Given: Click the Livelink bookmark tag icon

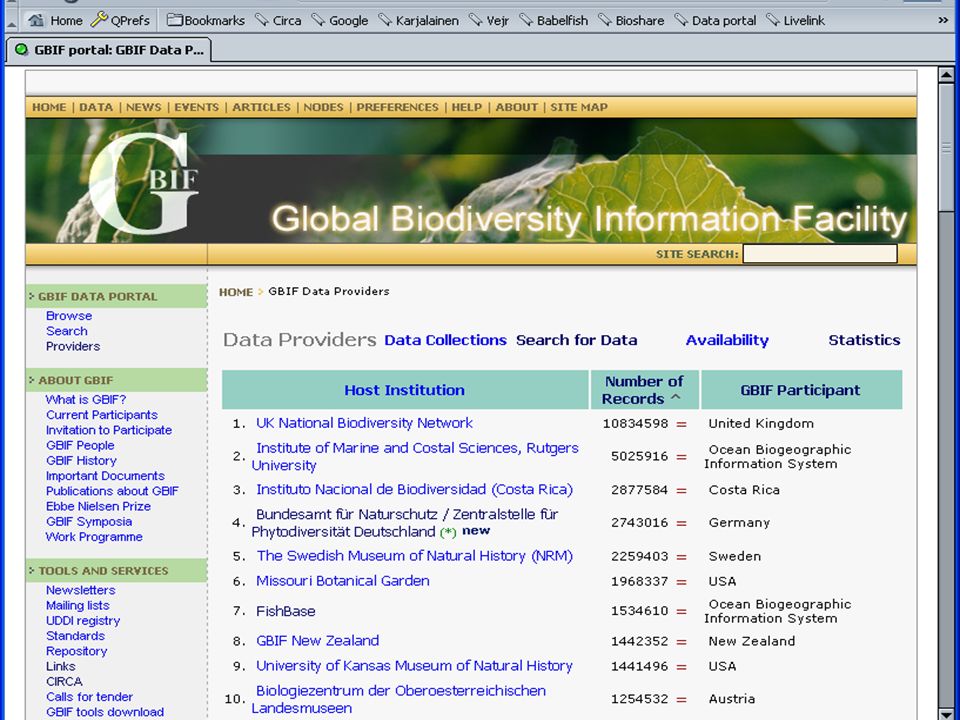Looking at the screenshot, I should pyautogui.click(x=773, y=20).
